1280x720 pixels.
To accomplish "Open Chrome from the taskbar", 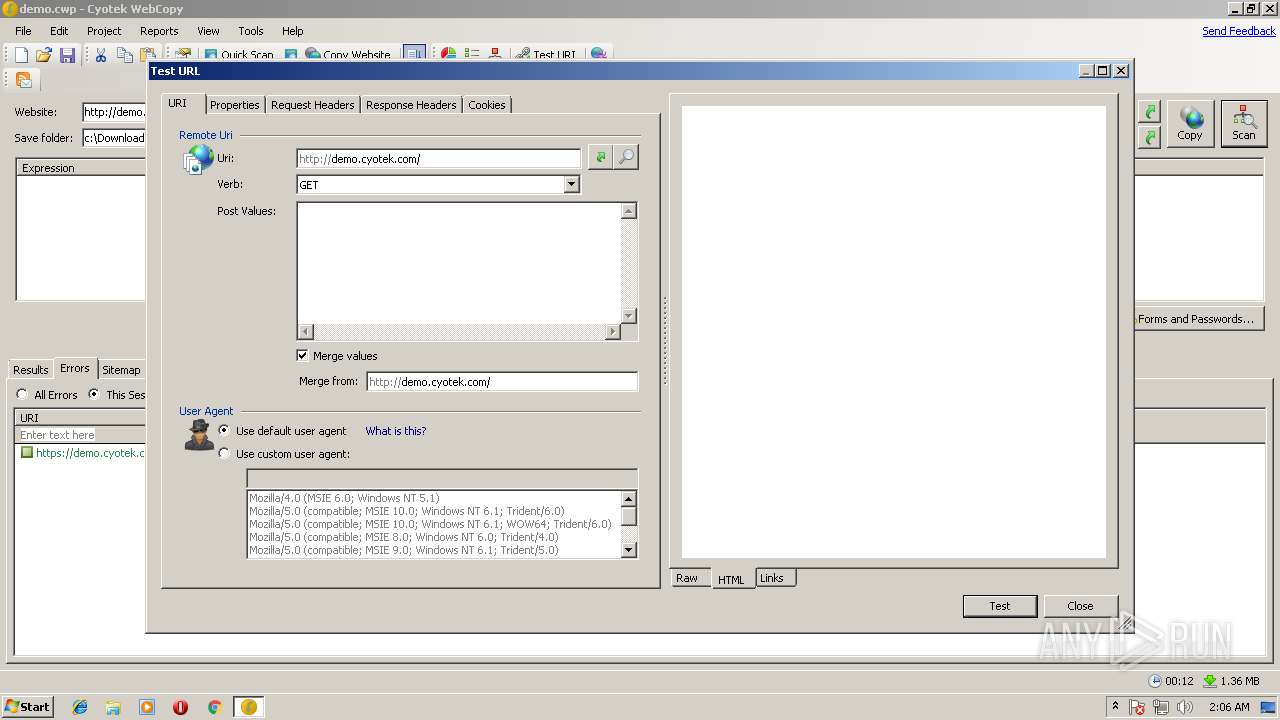I will pos(214,707).
